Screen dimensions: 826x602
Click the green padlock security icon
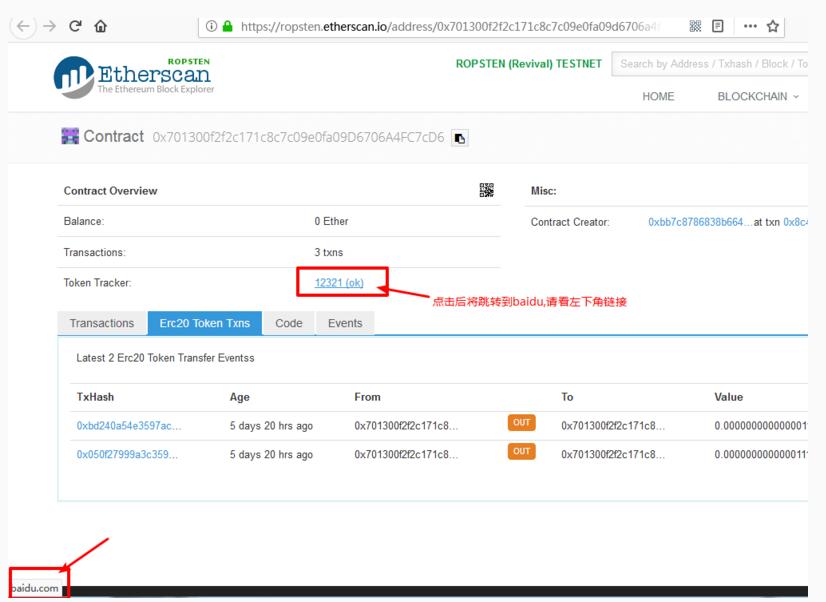228,26
